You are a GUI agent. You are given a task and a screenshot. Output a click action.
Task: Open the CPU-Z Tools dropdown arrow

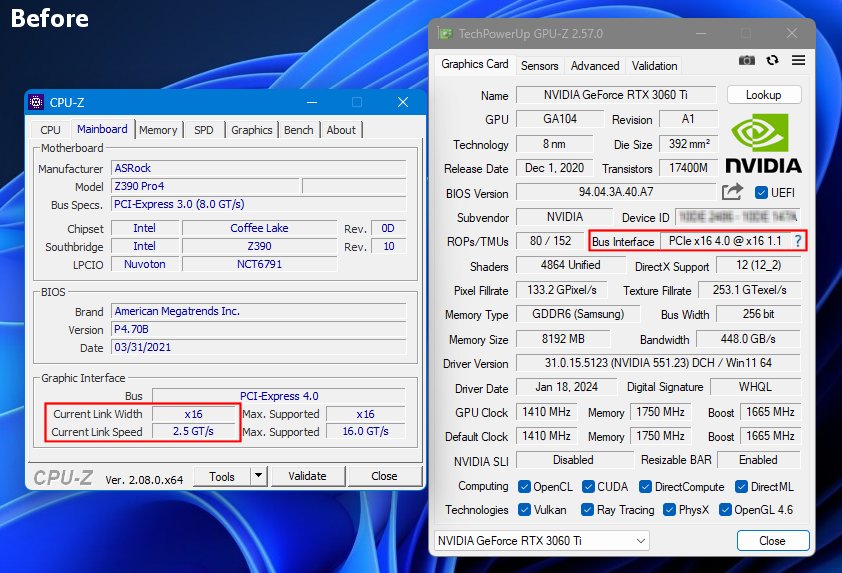pyautogui.click(x=258, y=476)
